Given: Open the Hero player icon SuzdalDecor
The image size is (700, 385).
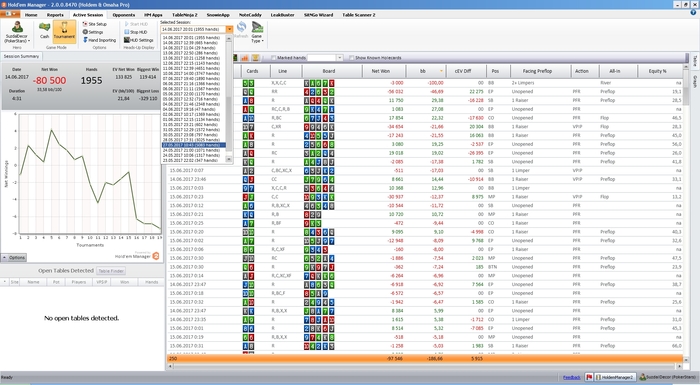Looking at the screenshot, I should click(17, 28).
